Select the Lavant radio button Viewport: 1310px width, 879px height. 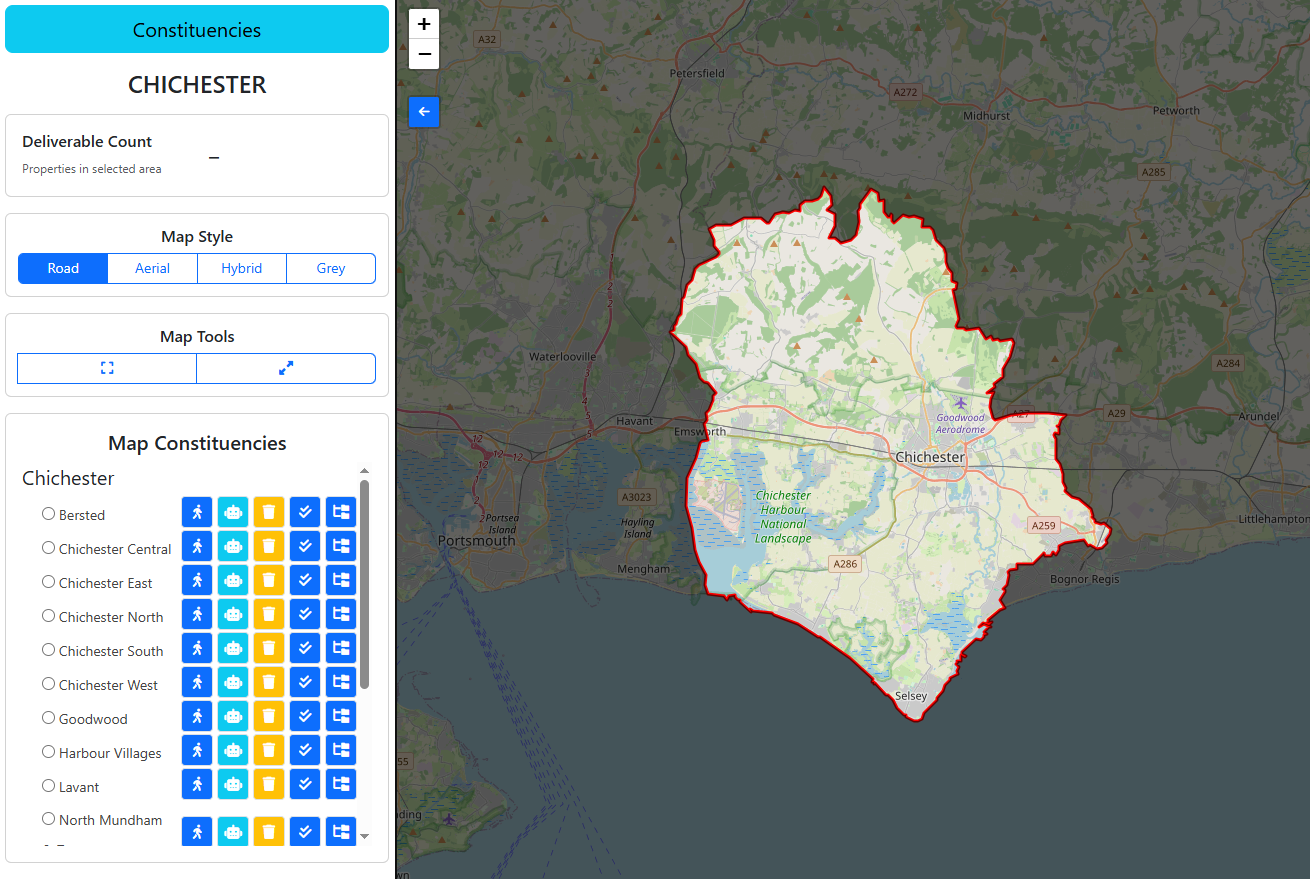48,785
